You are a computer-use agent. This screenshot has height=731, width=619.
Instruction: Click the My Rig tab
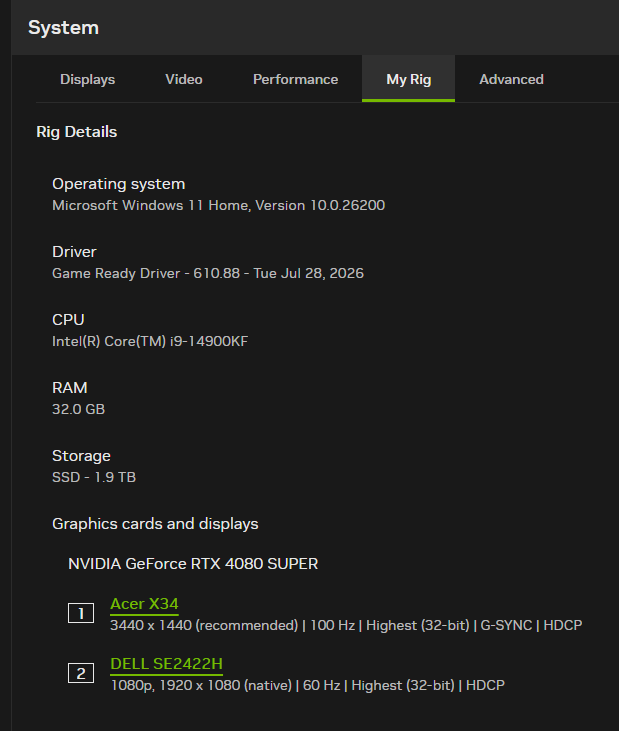(x=408, y=79)
